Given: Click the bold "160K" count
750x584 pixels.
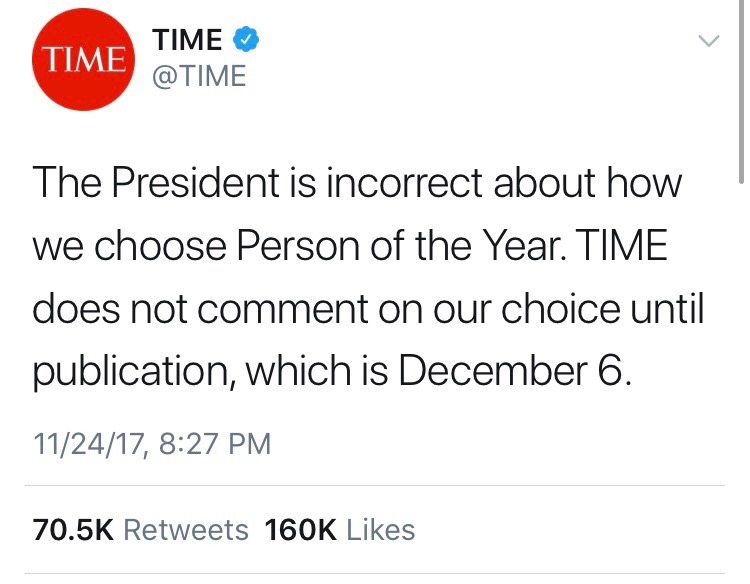Looking at the screenshot, I should pos(300,529).
